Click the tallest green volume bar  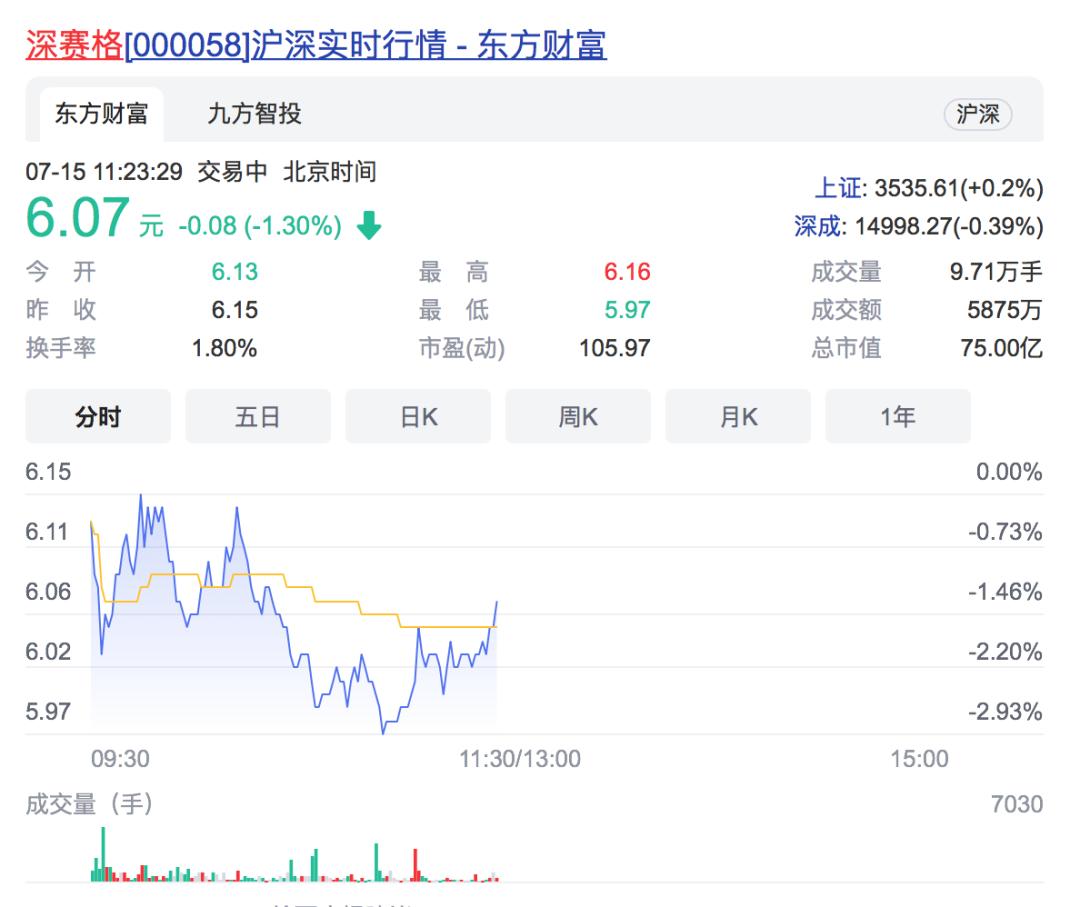coord(103,854)
